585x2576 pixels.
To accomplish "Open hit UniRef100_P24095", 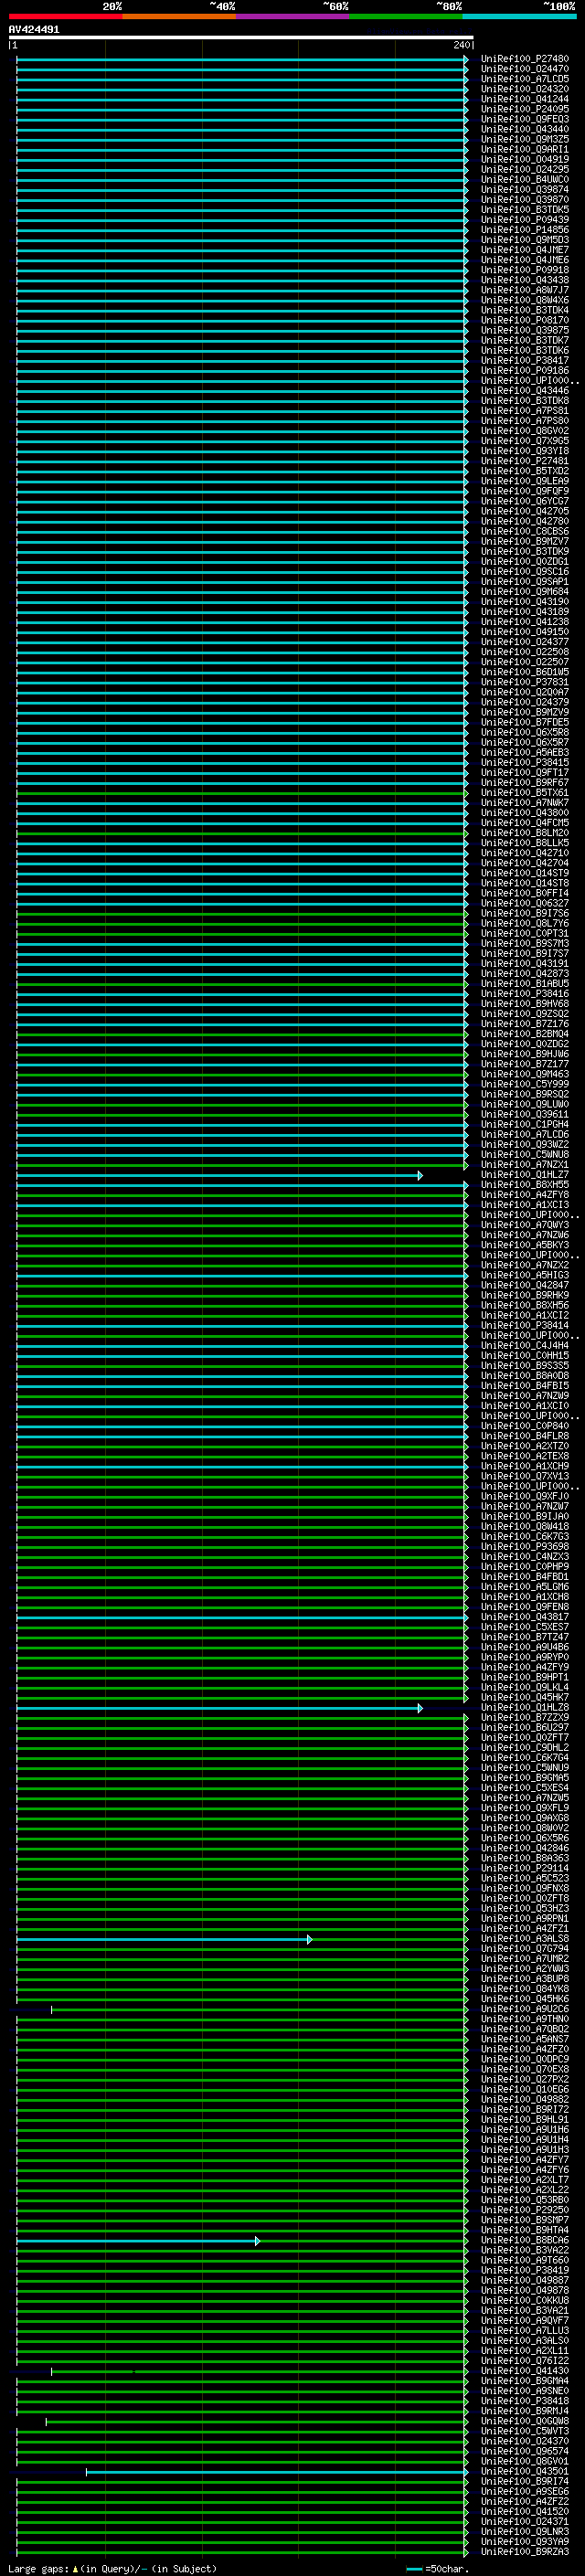I will coord(524,109).
